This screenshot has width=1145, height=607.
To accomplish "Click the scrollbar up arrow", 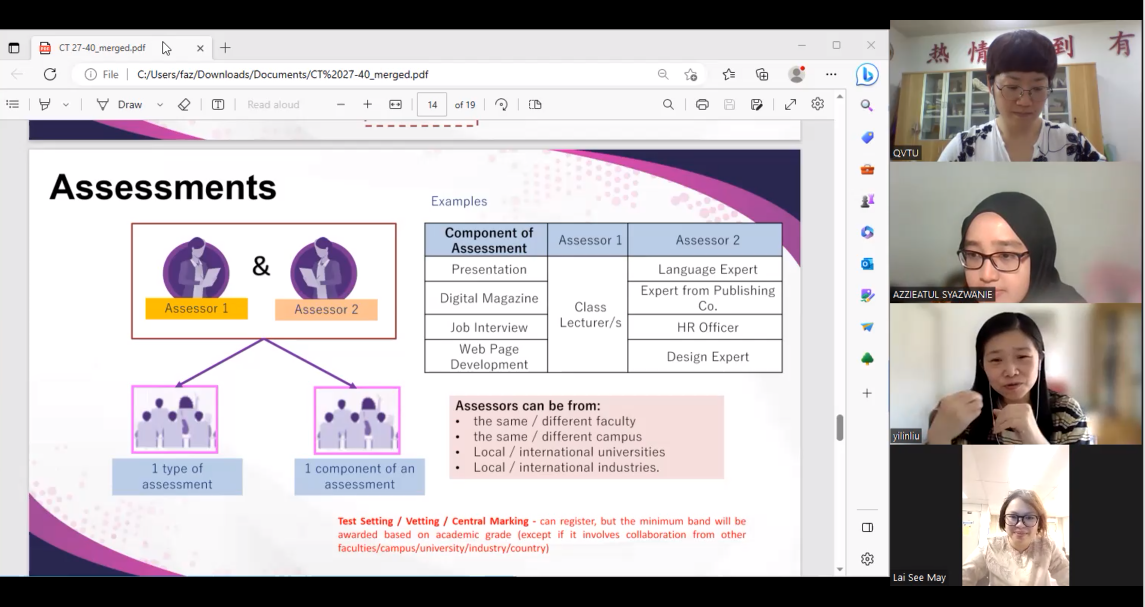I will (840, 96).
